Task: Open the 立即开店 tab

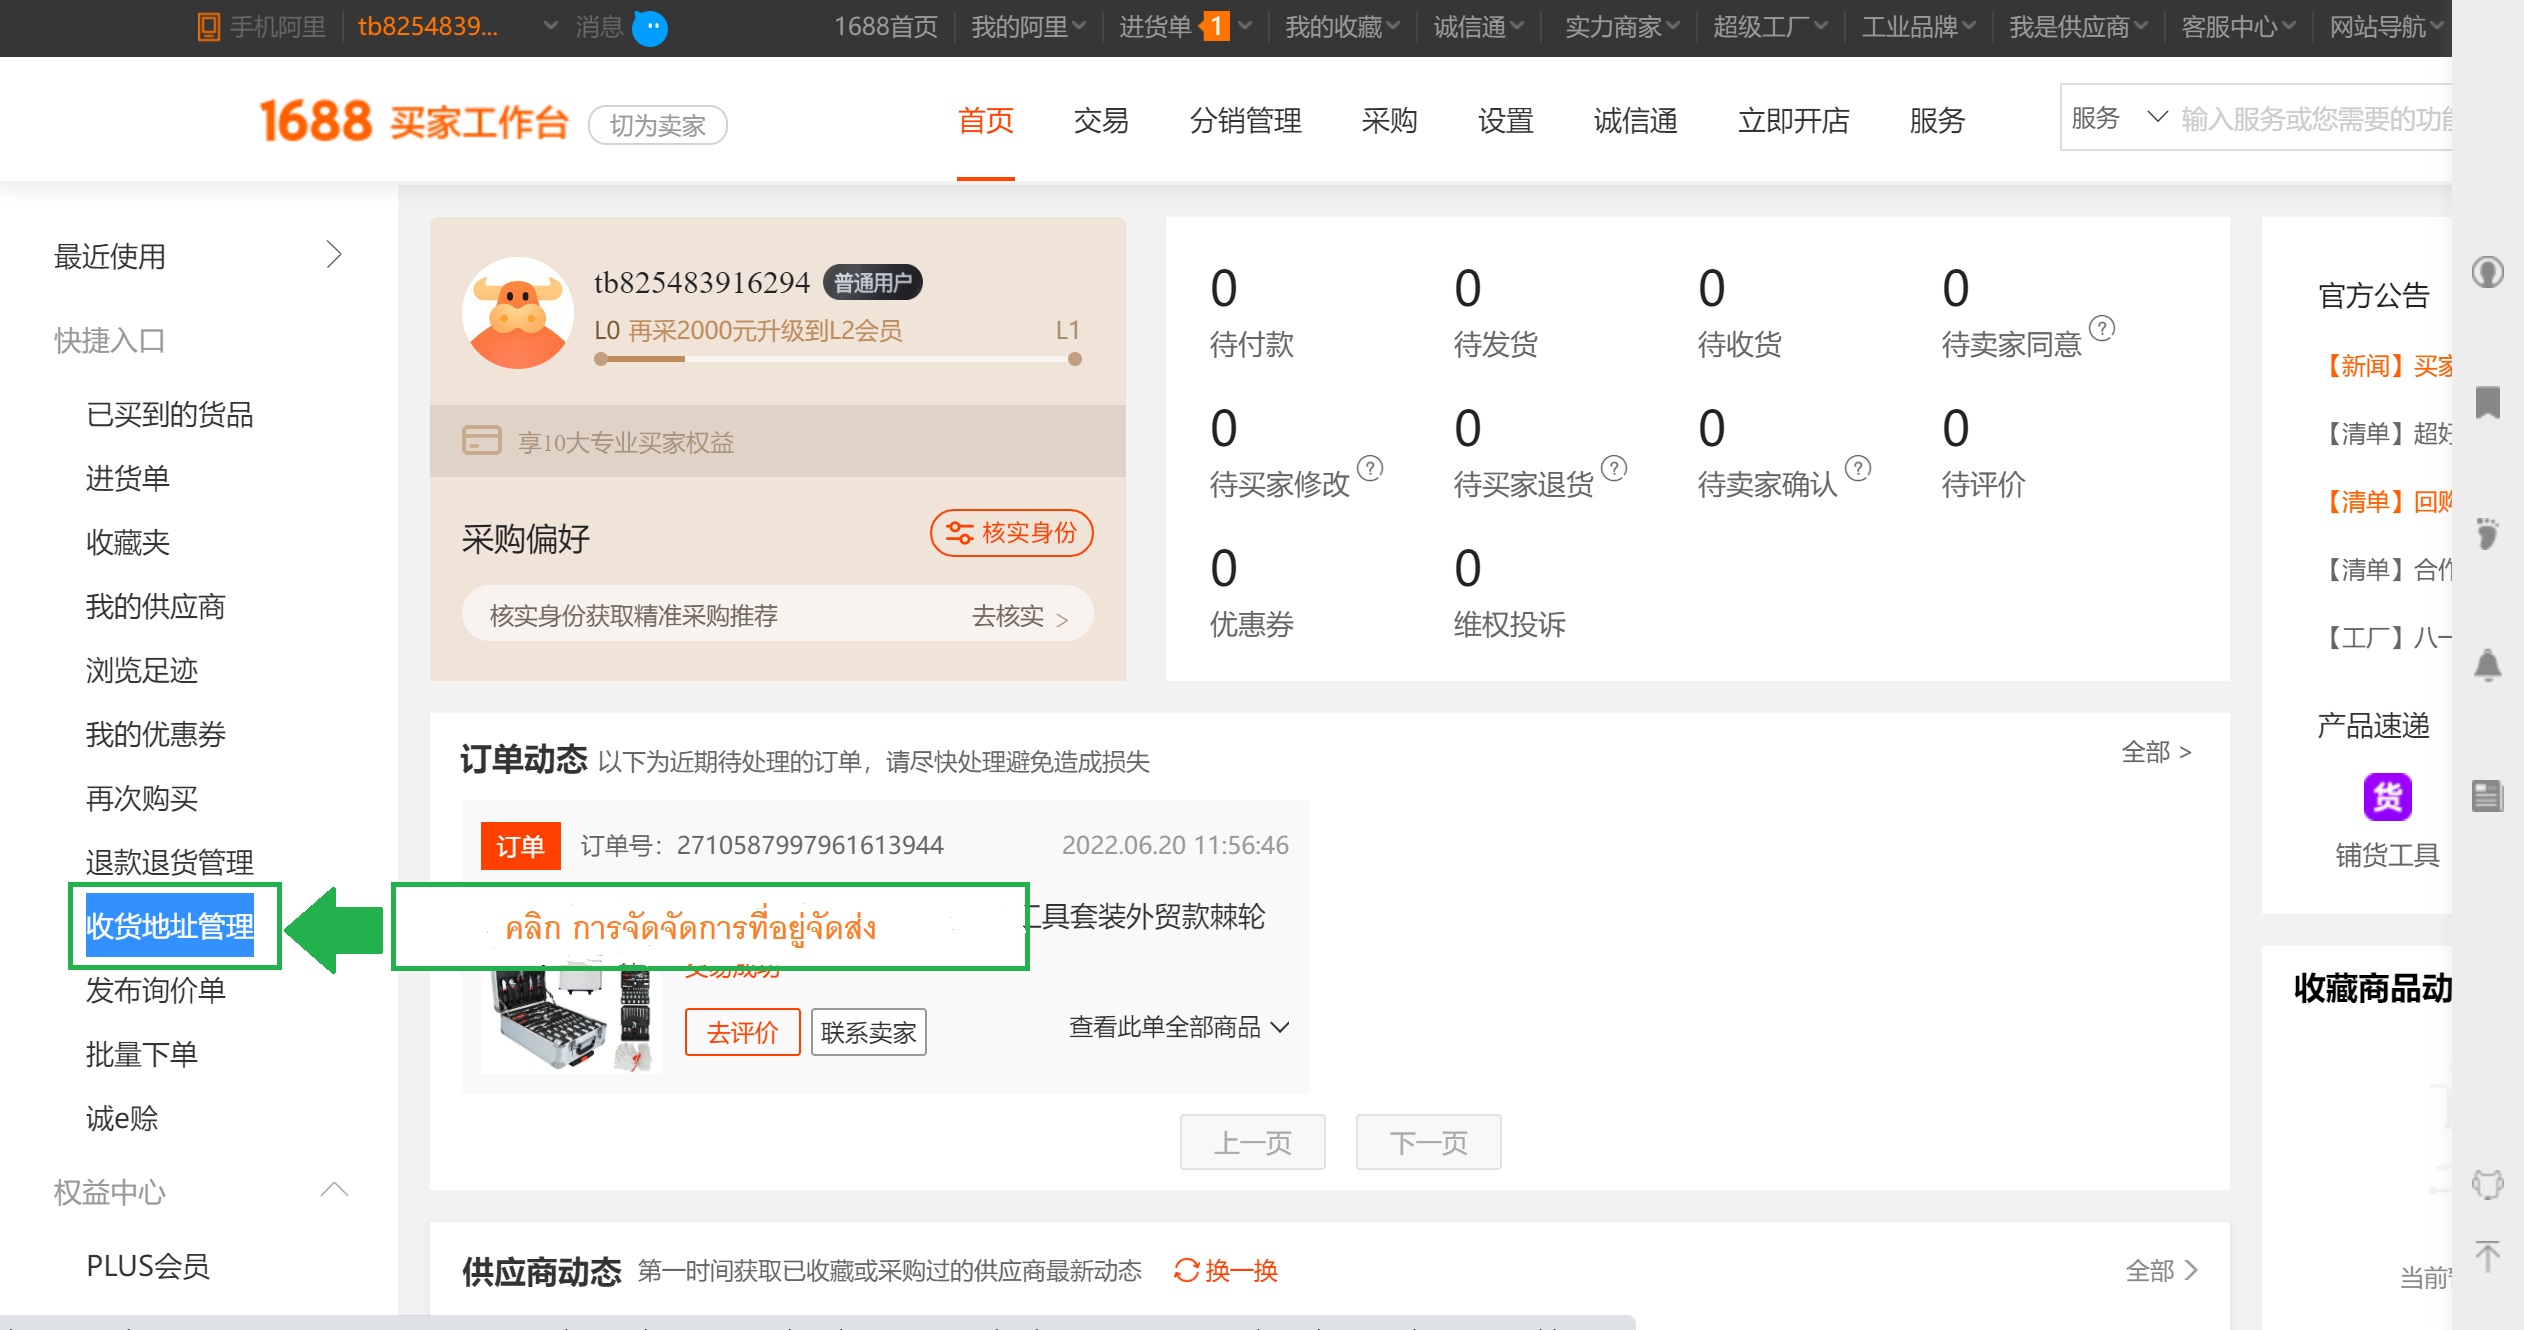Action: (x=1793, y=120)
